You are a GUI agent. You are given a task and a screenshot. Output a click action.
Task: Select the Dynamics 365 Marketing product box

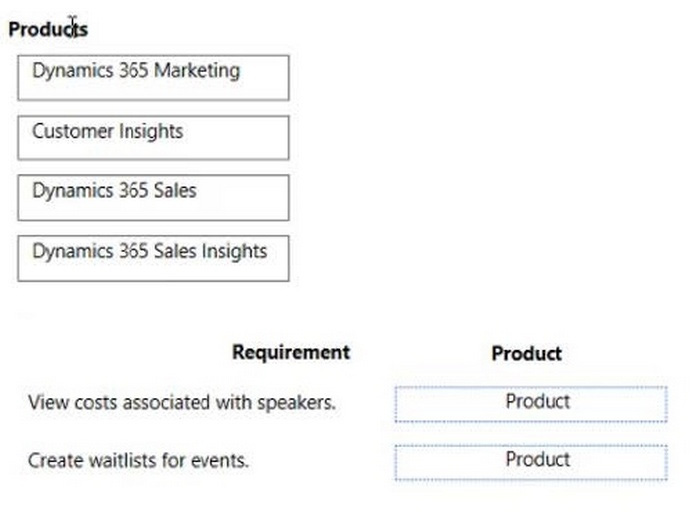[153, 77]
